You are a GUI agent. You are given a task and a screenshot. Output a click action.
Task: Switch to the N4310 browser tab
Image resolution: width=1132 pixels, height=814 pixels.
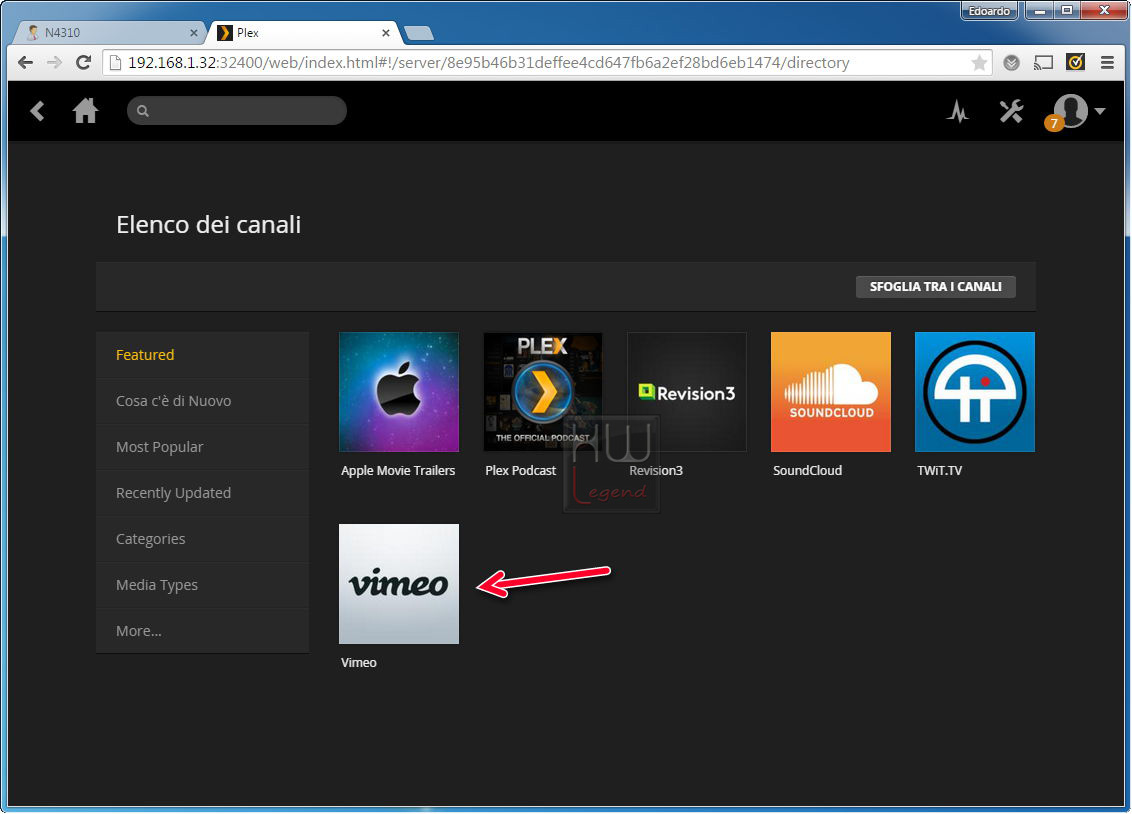[108, 32]
